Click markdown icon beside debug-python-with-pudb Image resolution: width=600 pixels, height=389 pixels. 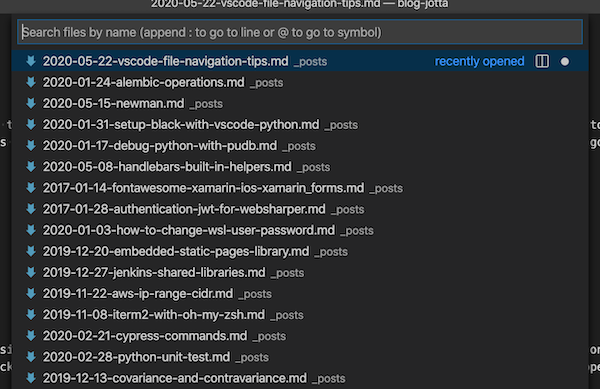click(x=31, y=145)
